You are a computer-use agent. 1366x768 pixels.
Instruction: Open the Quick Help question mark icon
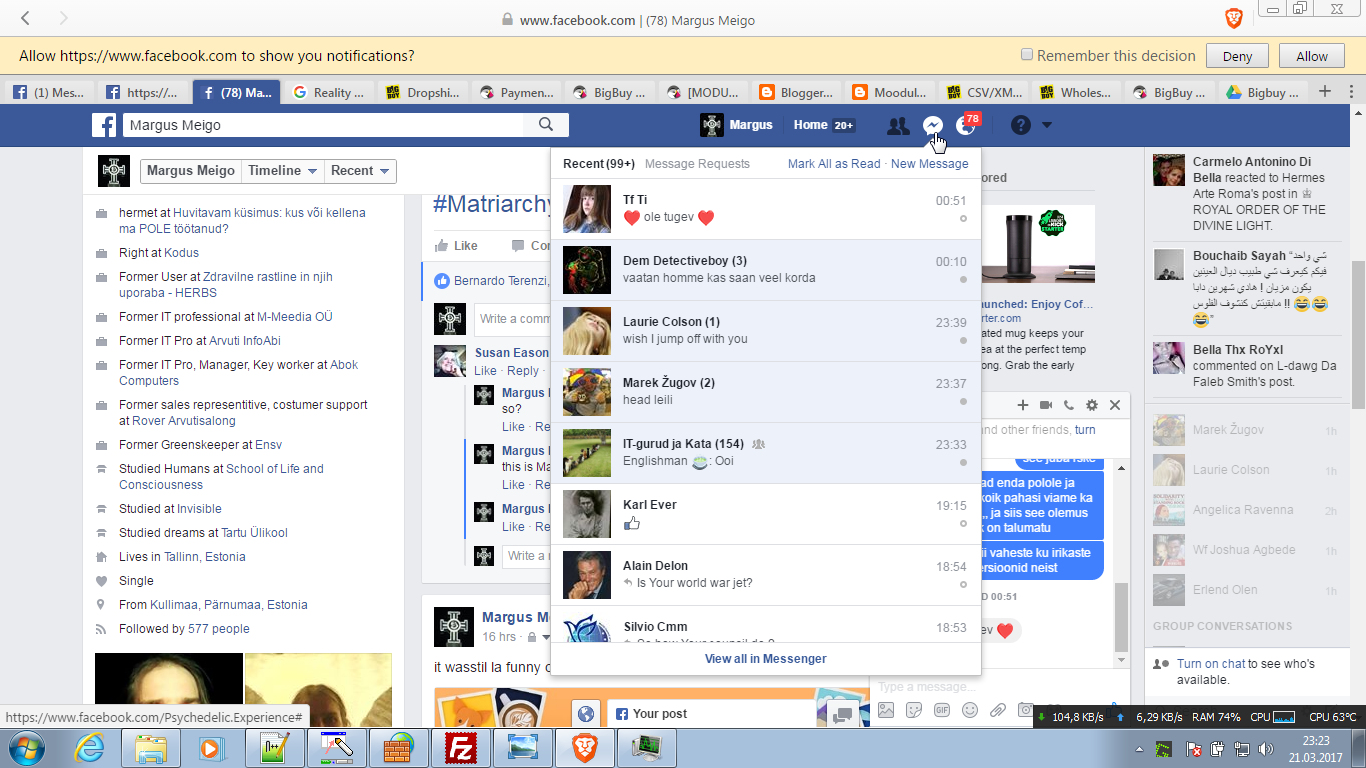coord(1020,125)
